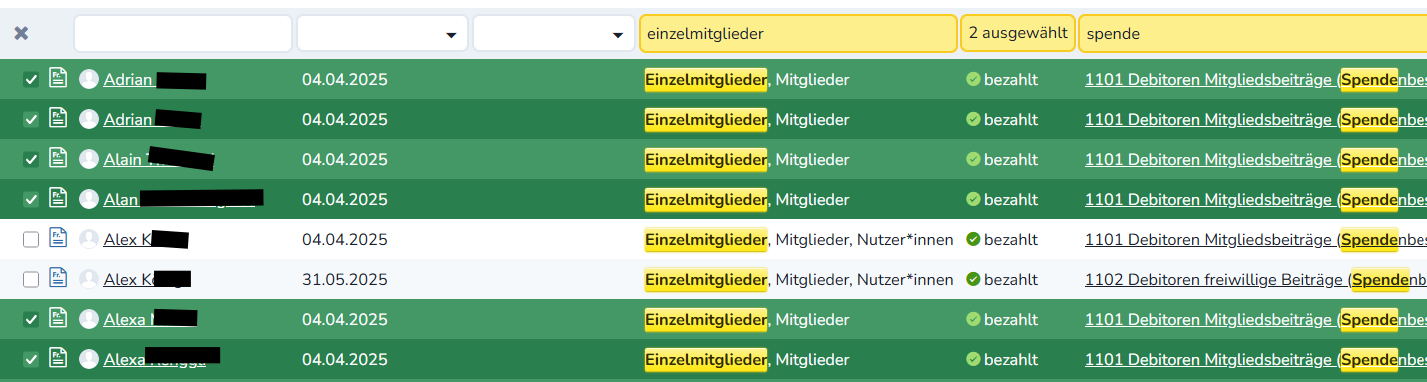The image size is (1427, 382).
Task: Click paid status icon in the 31.05.2025 row
Action: (973, 279)
